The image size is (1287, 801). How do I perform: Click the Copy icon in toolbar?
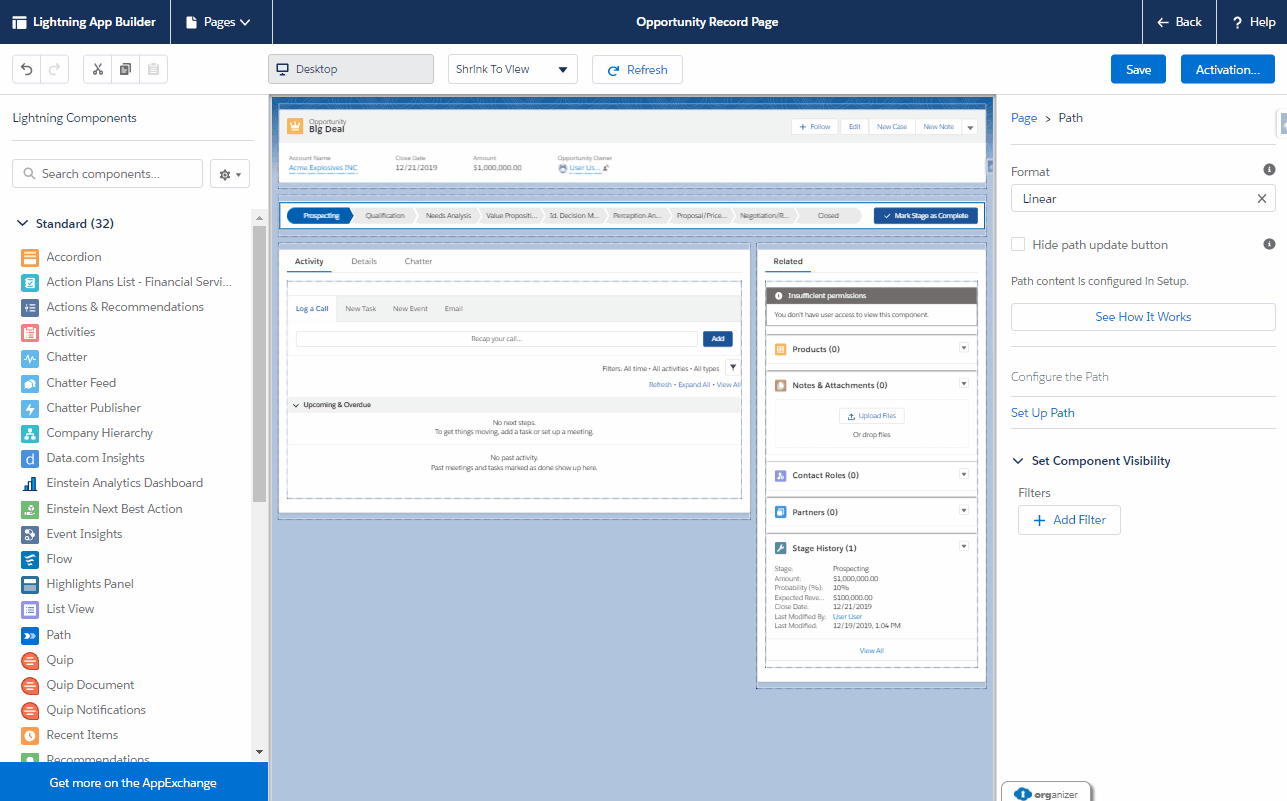click(125, 69)
